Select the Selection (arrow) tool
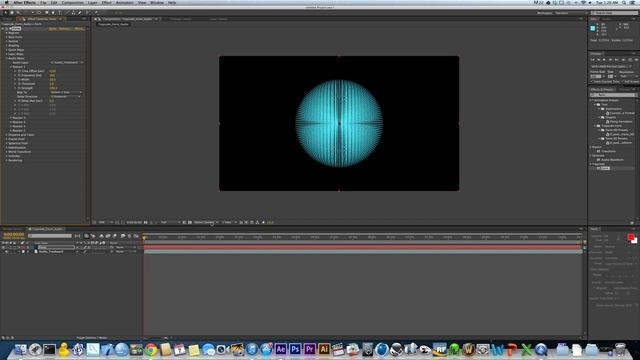Image resolution: width=640 pixels, height=360 pixels. pyautogui.click(x=5, y=13)
